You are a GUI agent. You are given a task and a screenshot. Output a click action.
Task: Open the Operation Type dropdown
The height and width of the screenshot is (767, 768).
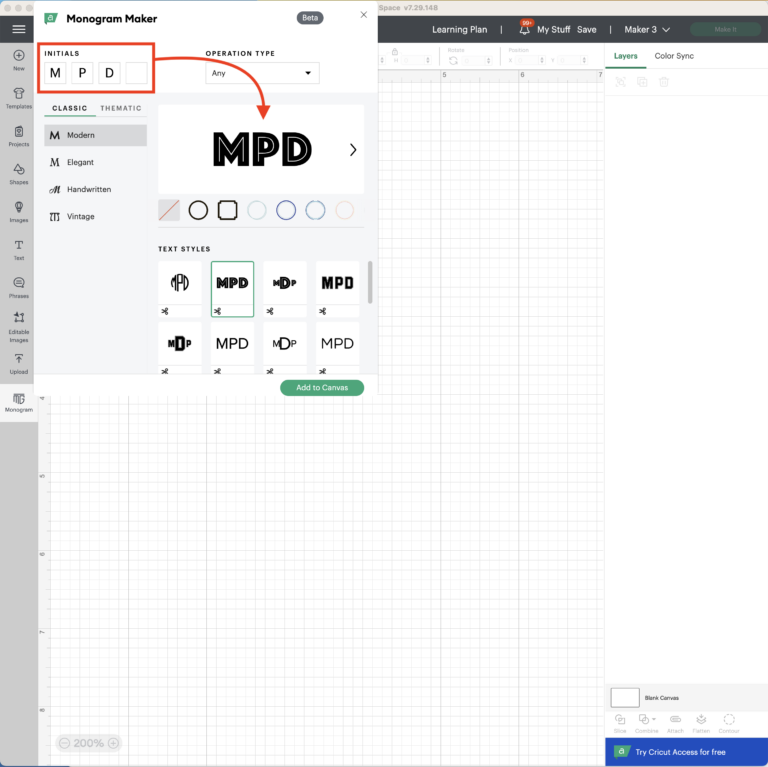tap(262, 73)
